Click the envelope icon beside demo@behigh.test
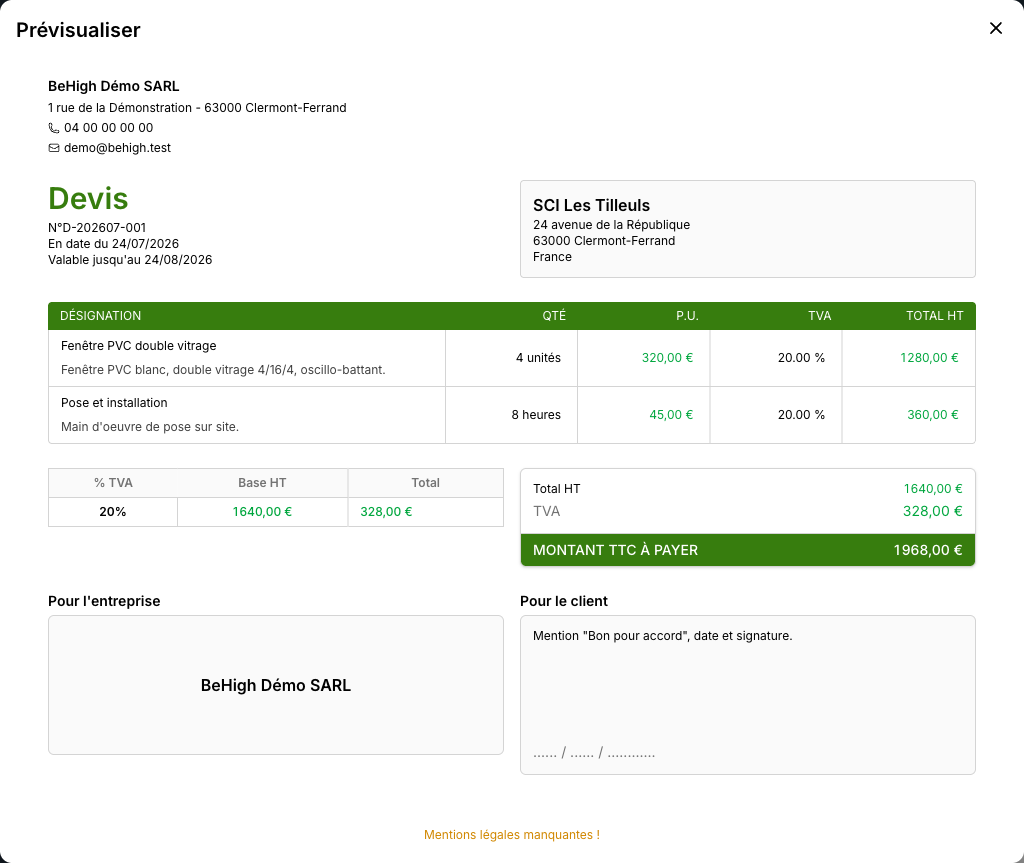Viewport: 1024px width, 863px height. click(x=54, y=148)
